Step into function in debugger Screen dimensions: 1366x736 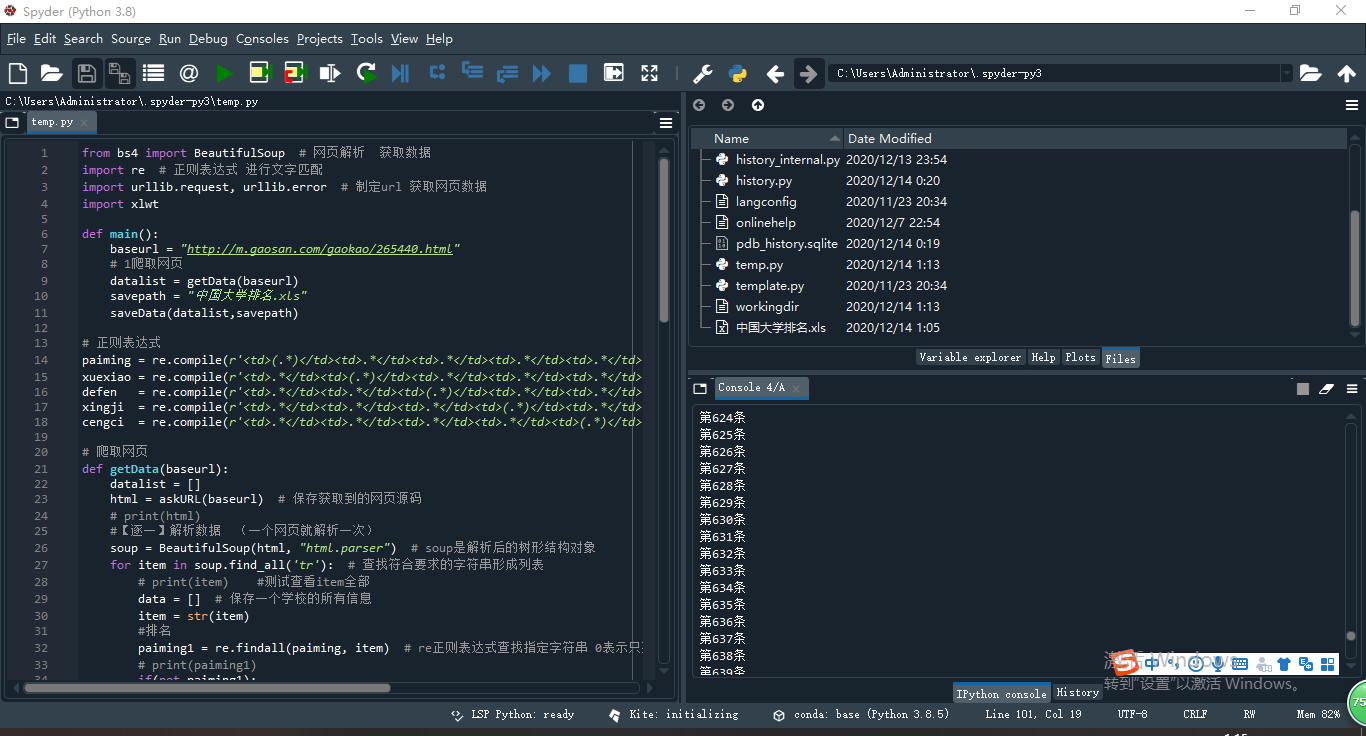point(472,73)
